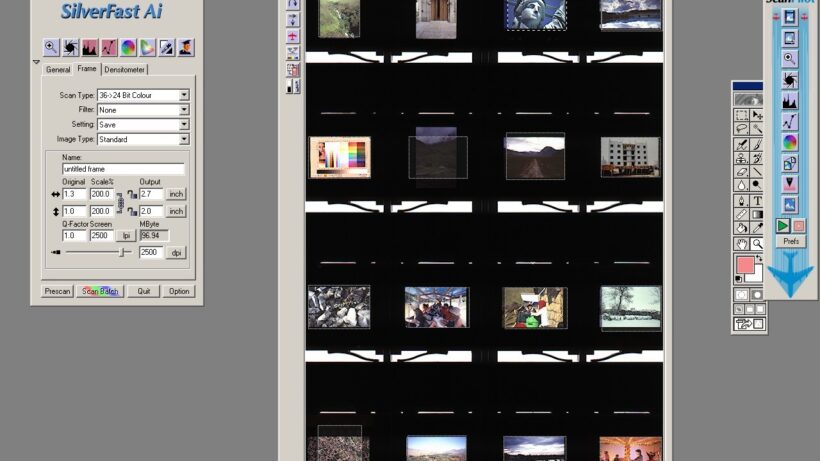Switch to the General tab
Screen dimensions: 820x461
58,70
